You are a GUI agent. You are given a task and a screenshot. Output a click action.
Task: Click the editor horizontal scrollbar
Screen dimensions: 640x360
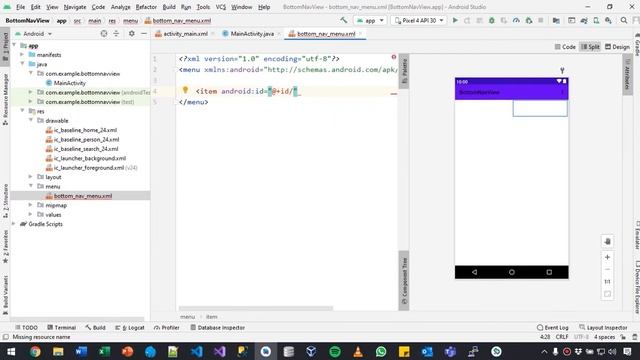pyautogui.click(x=256, y=309)
